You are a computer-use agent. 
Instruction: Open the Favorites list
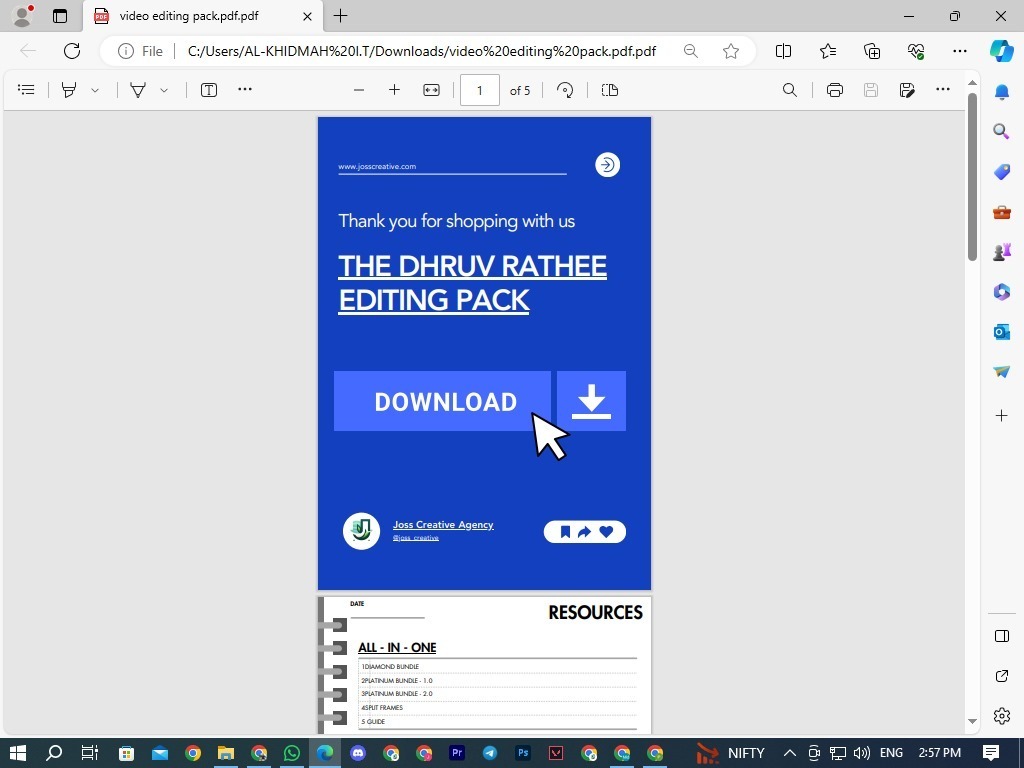tap(828, 51)
